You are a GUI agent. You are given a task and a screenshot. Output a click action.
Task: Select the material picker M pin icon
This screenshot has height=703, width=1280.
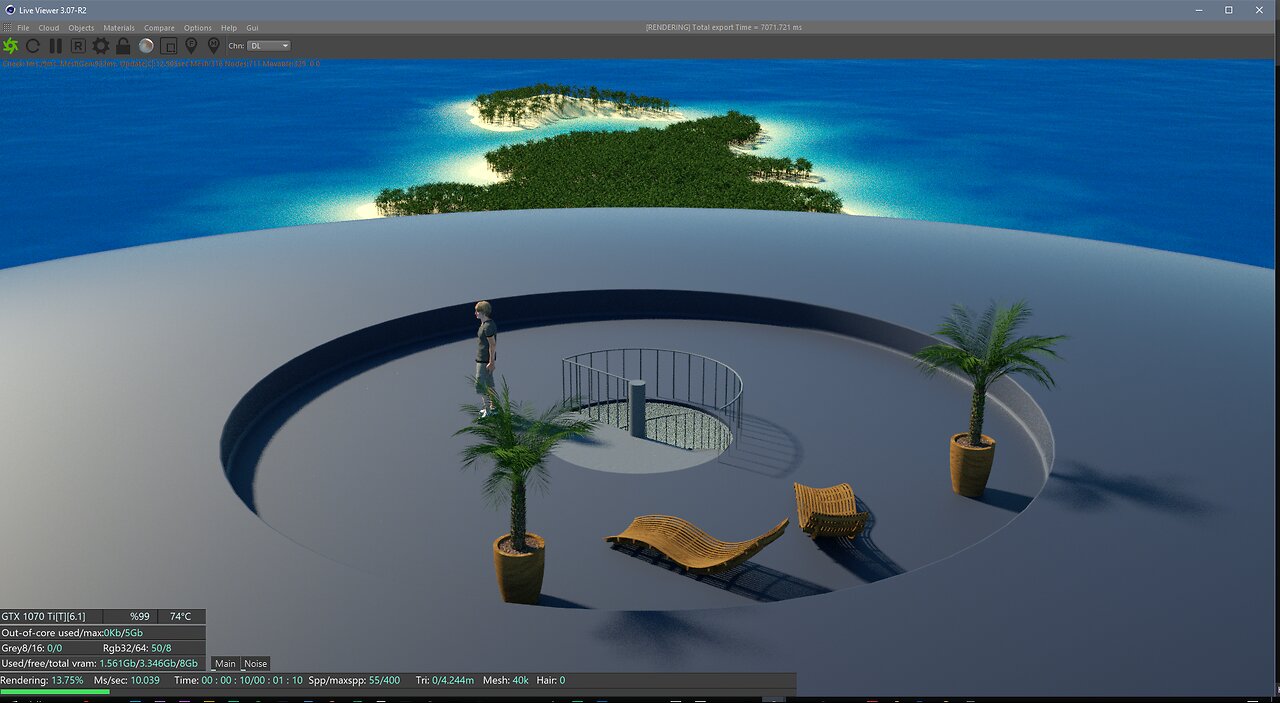(213, 46)
